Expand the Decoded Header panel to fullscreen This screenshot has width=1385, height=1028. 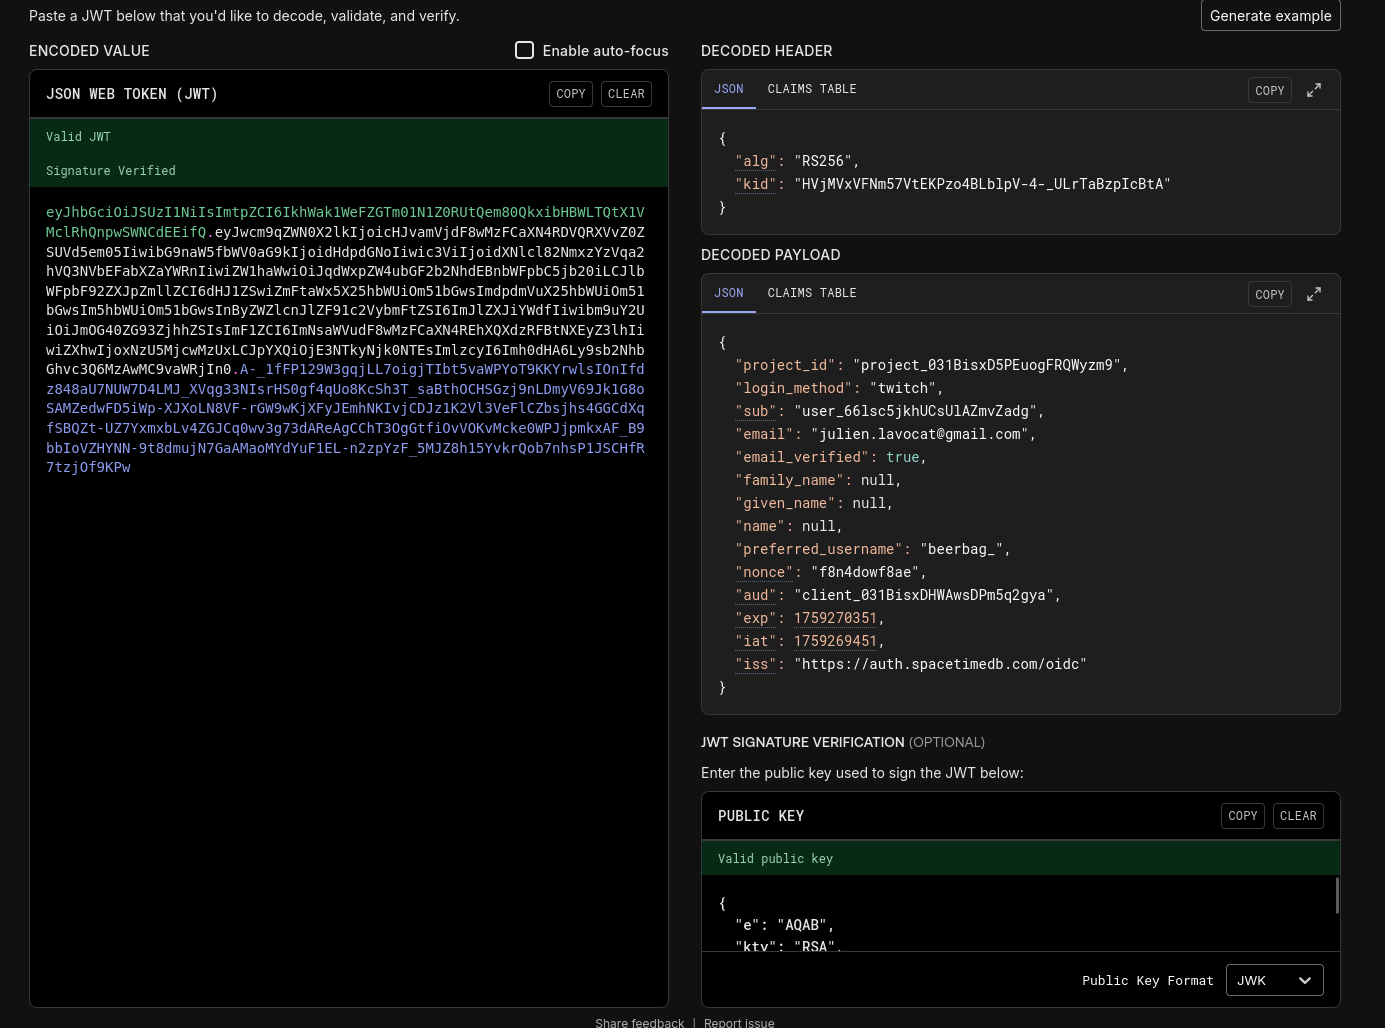point(1314,90)
